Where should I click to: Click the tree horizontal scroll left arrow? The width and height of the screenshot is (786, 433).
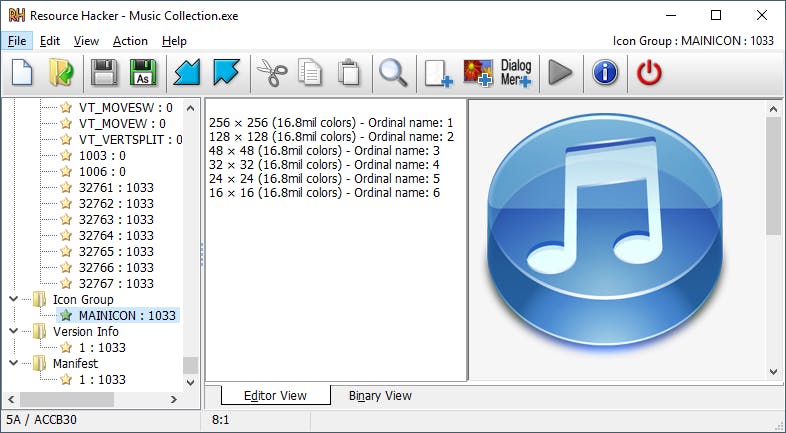pos(11,399)
